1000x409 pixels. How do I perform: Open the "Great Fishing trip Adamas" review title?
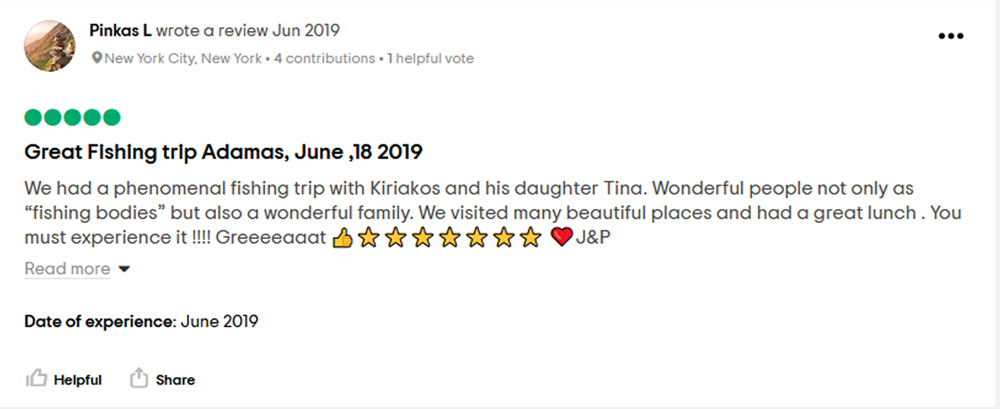click(x=223, y=152)
